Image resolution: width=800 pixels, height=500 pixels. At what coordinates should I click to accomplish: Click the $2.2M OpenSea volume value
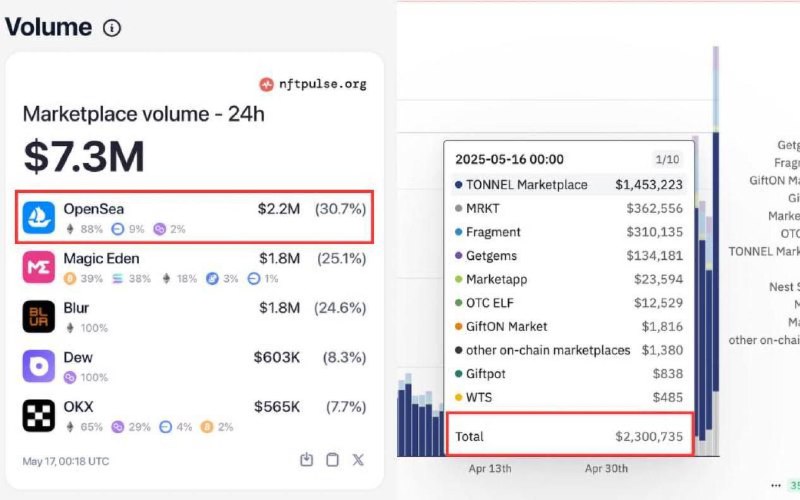point(279,209)
